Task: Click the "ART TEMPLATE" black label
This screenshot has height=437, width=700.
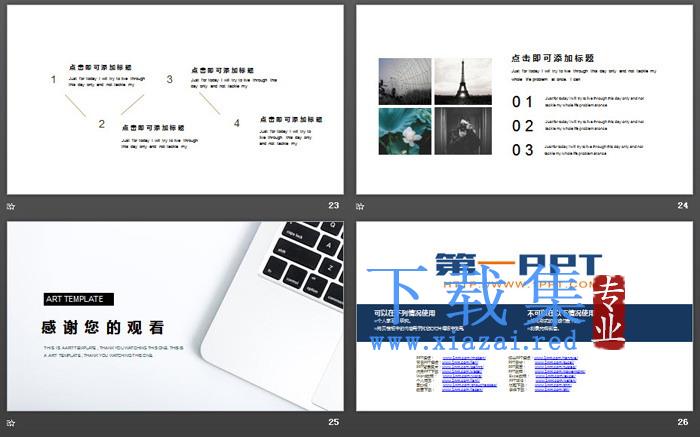Action: click(79, 299)
